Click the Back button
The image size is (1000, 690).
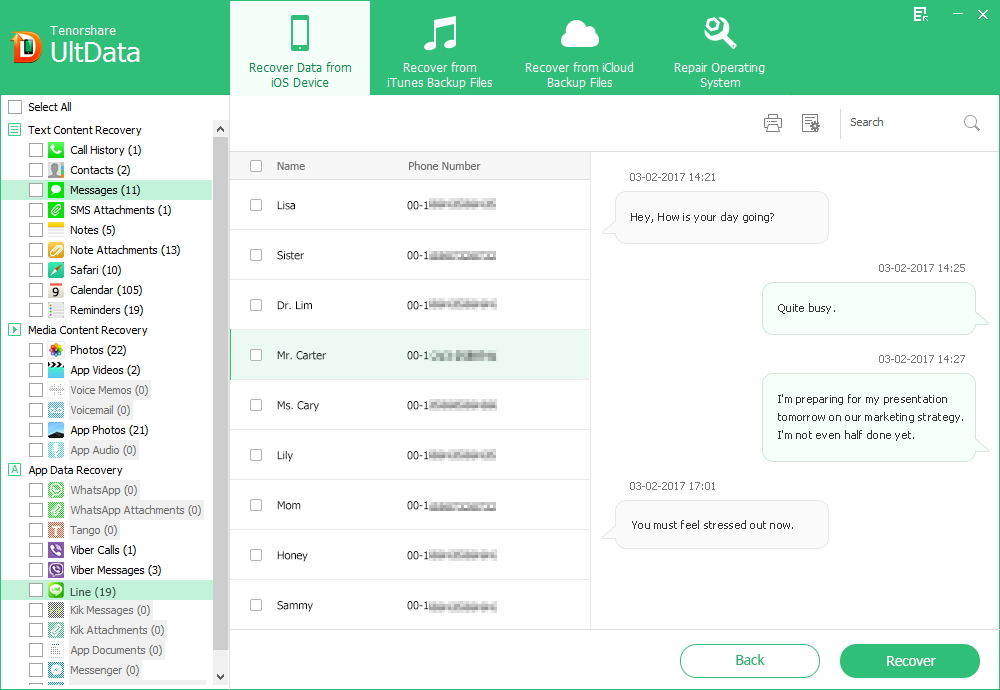749,661
